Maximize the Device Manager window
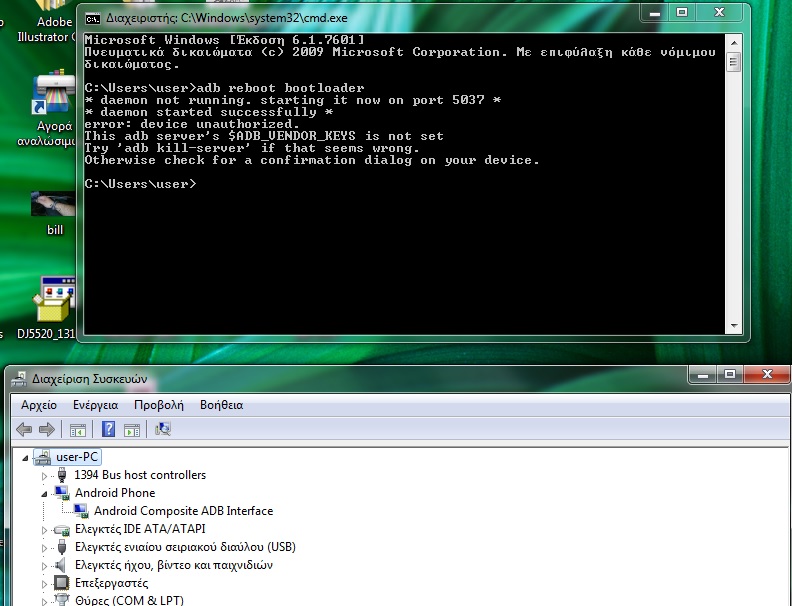Screen dimensions: 792x606 pyautogui.click(x=730, y=374)
